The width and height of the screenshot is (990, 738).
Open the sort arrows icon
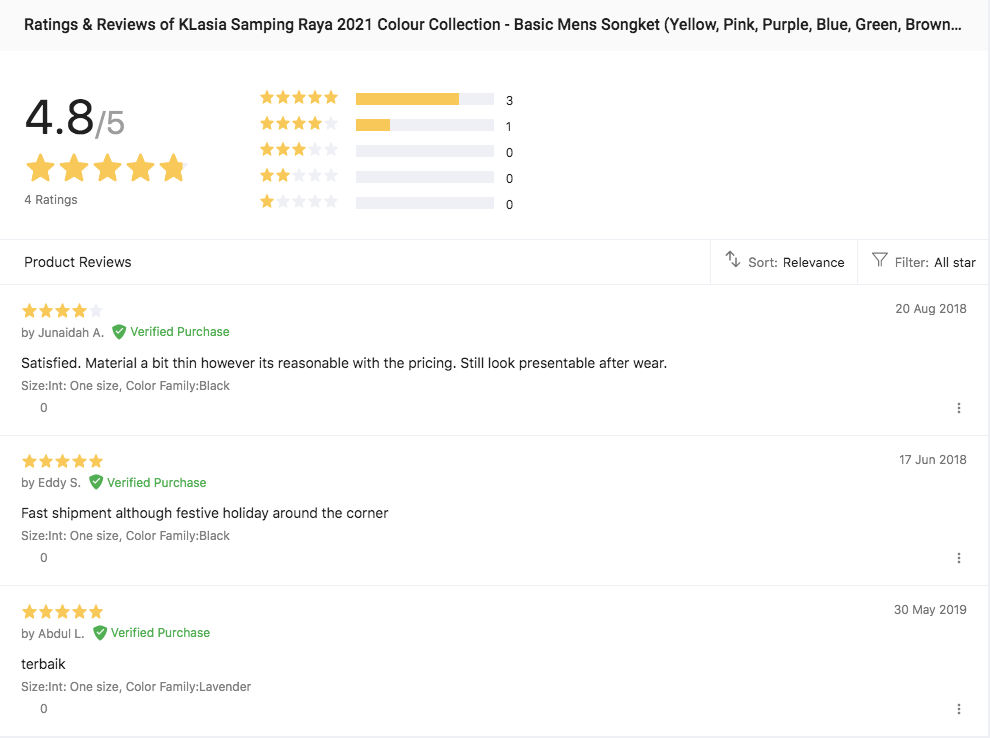coord(732,259)
